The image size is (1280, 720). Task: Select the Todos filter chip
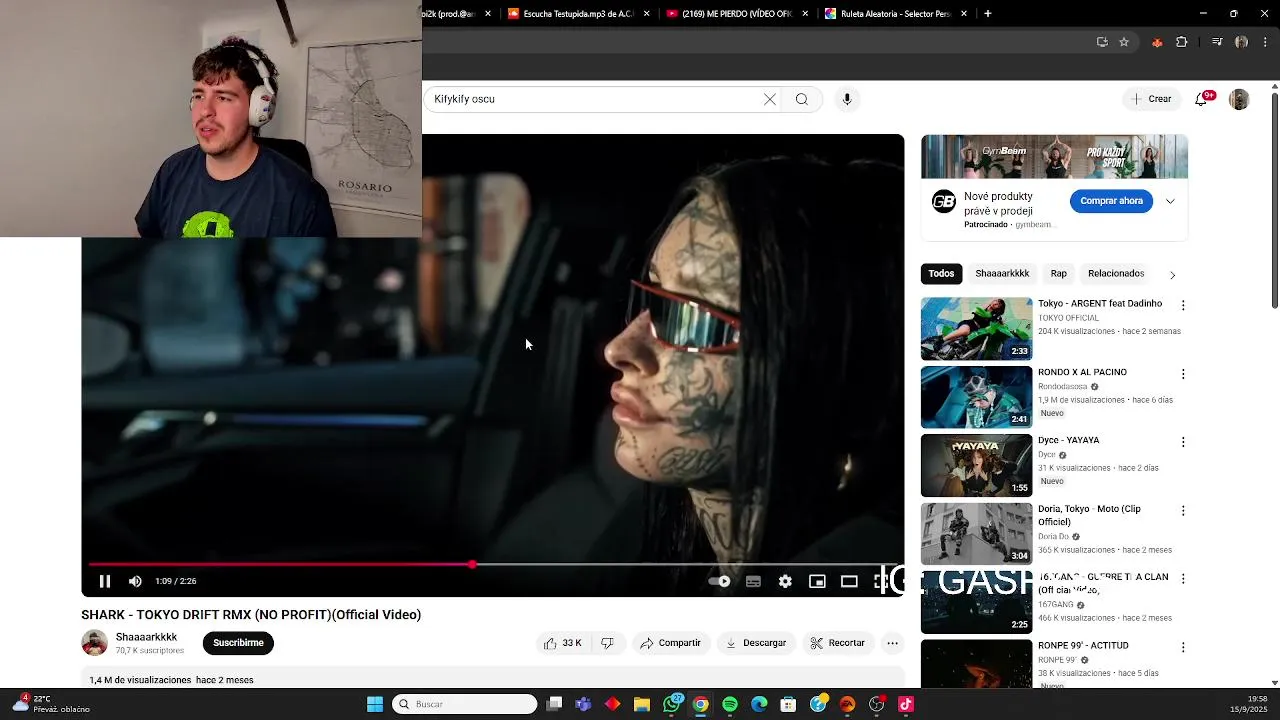[941, 273]
